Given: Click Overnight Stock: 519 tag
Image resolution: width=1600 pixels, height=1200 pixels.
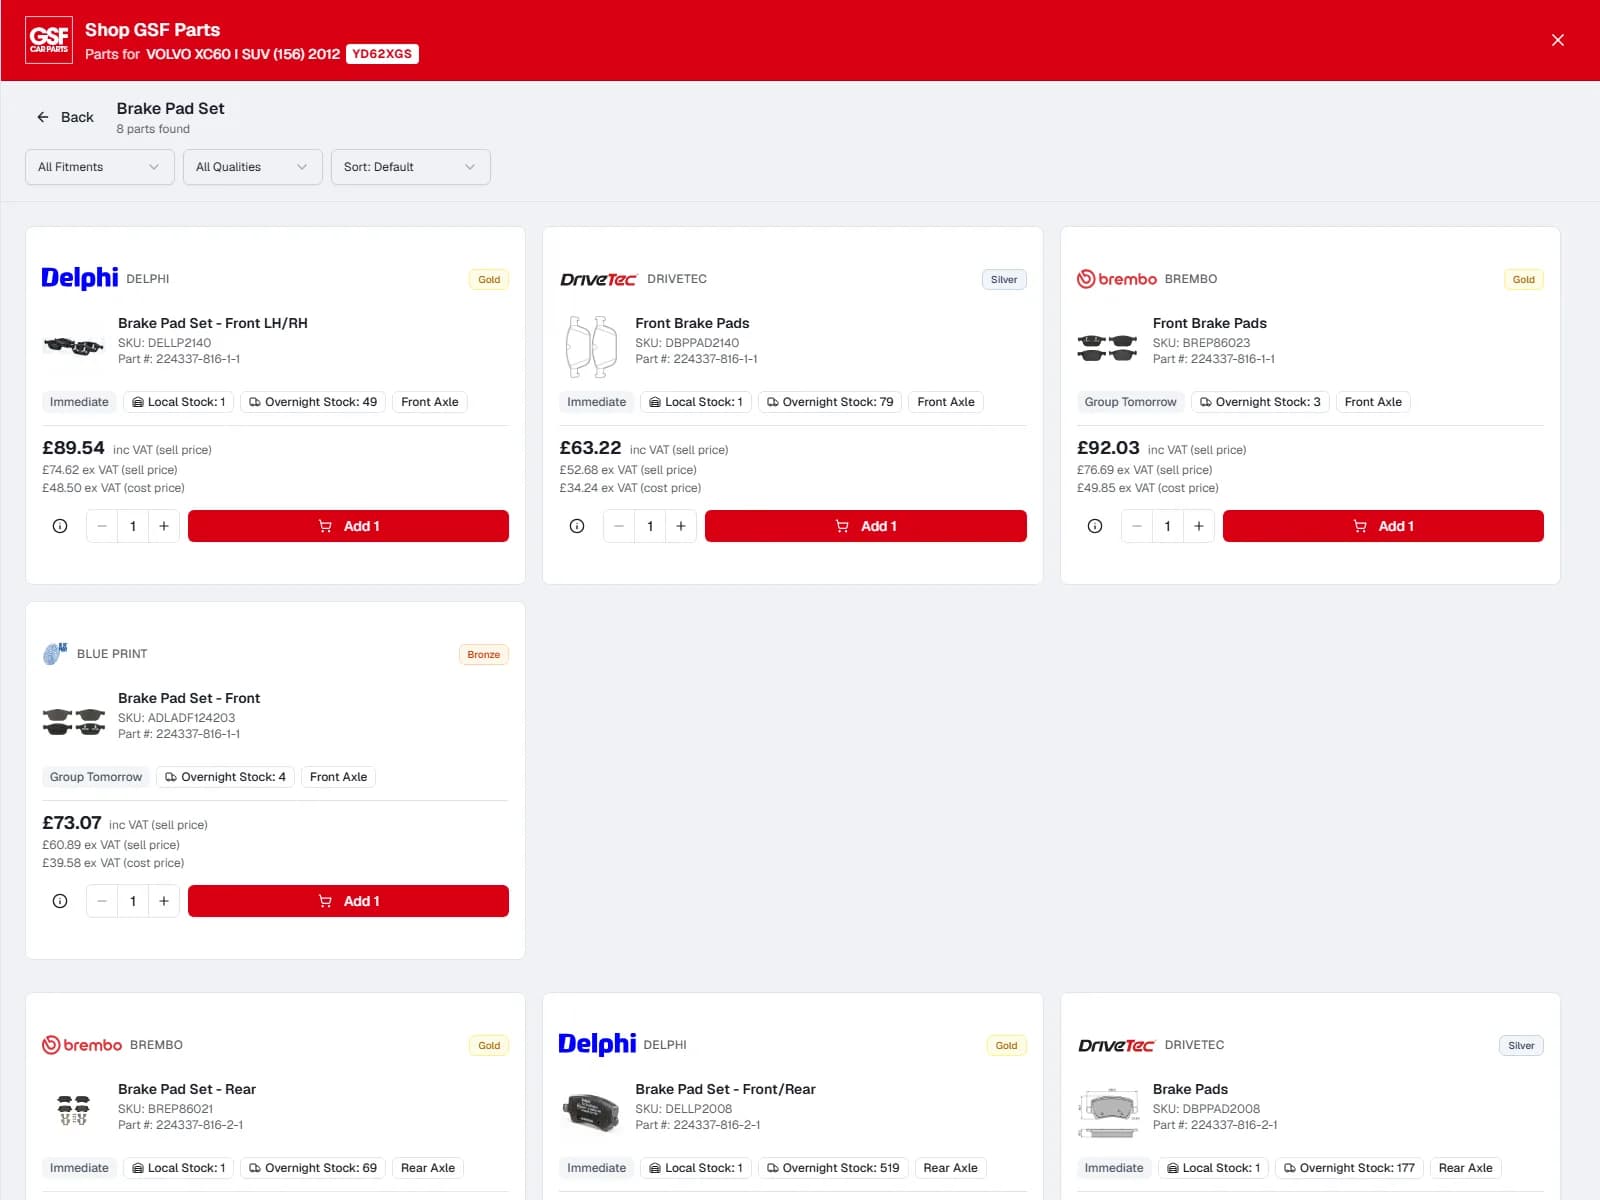Looking at the screenshot, I should tap(833, 1168).
